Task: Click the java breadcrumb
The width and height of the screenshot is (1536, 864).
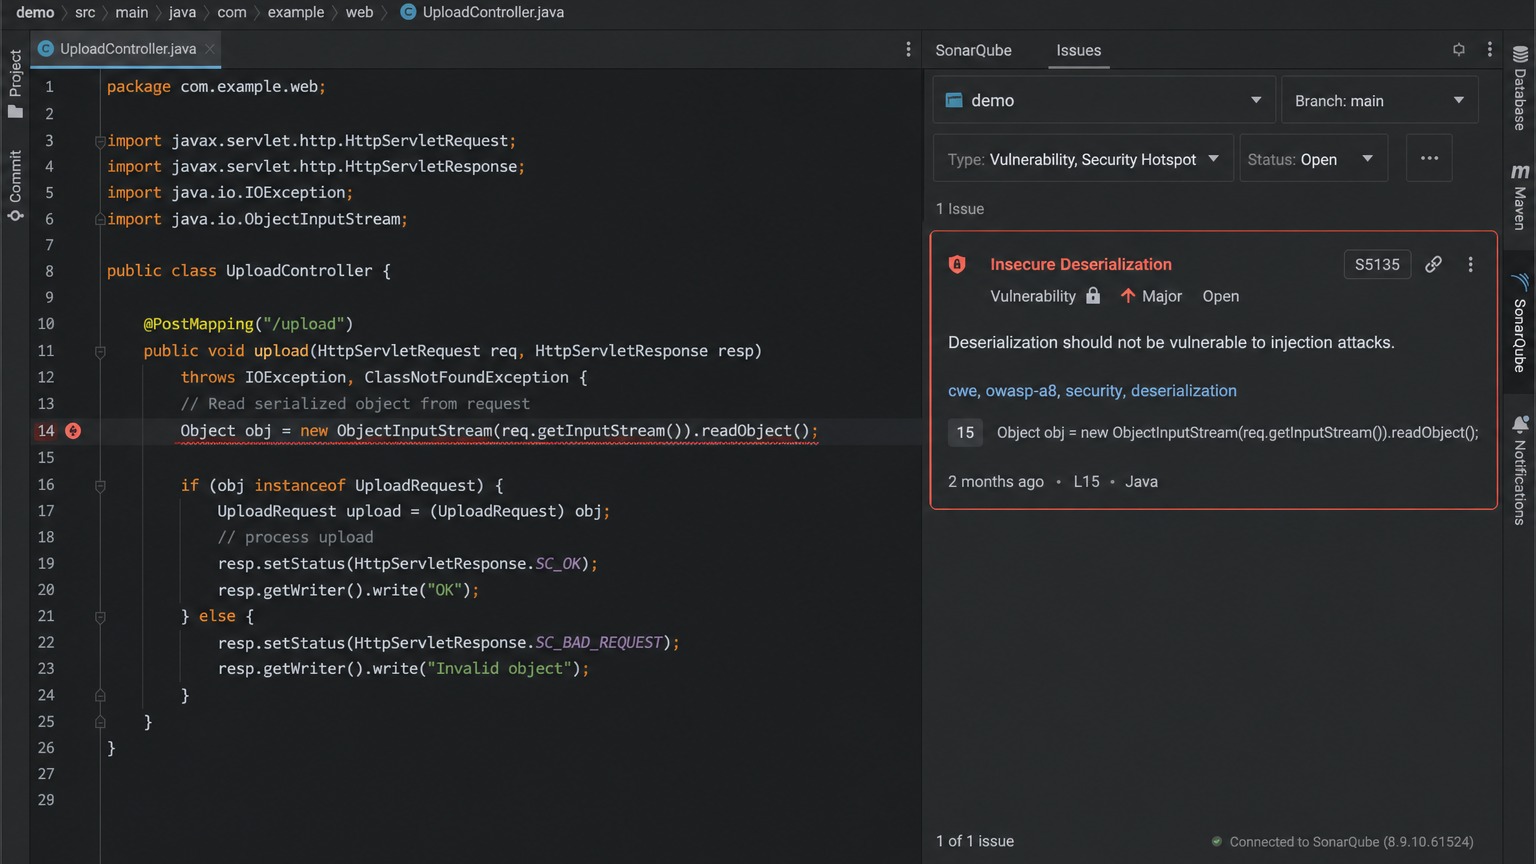Action: [182, 12]
